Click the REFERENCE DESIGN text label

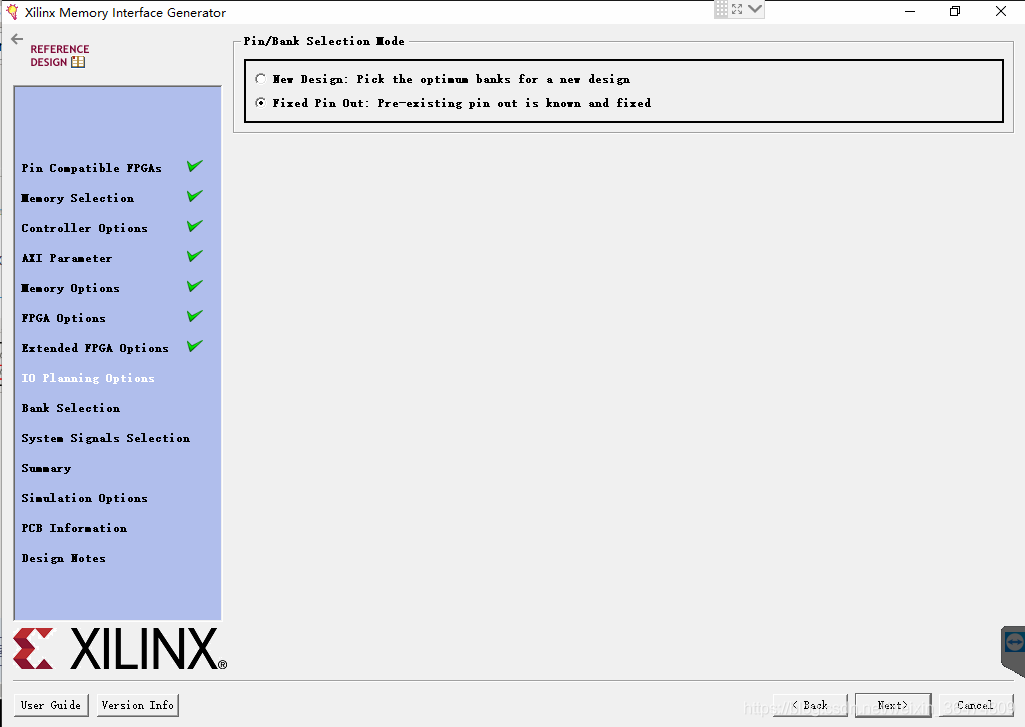point(59,56)
